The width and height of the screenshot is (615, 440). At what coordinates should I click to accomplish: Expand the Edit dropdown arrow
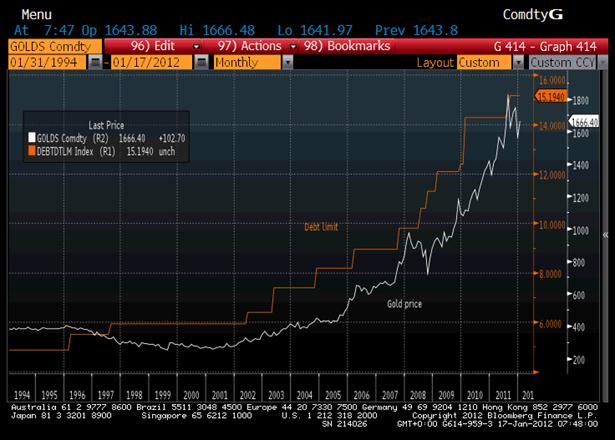tap(196, 47)
